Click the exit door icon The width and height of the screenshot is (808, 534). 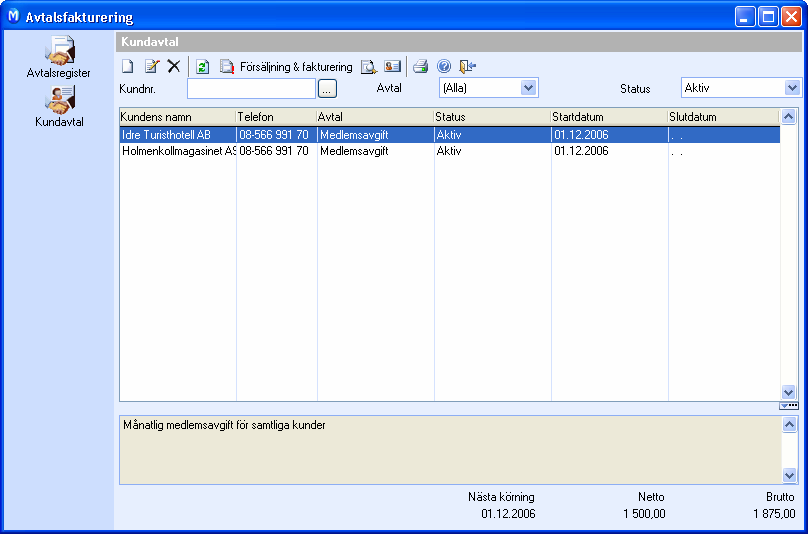coord(467,66)
